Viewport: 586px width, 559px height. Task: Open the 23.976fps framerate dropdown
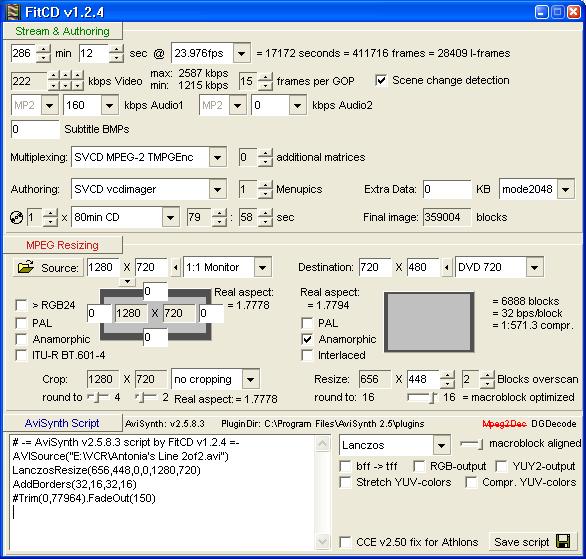coord(241,53)
